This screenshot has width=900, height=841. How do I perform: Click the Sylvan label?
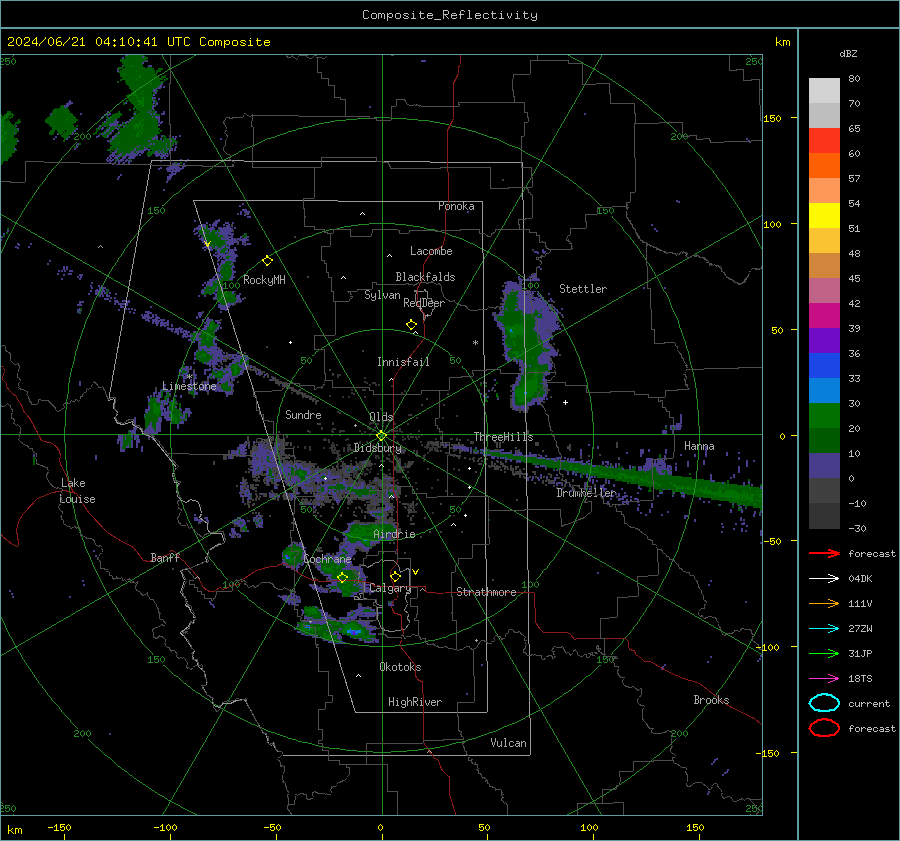click(x=382, y=295)
